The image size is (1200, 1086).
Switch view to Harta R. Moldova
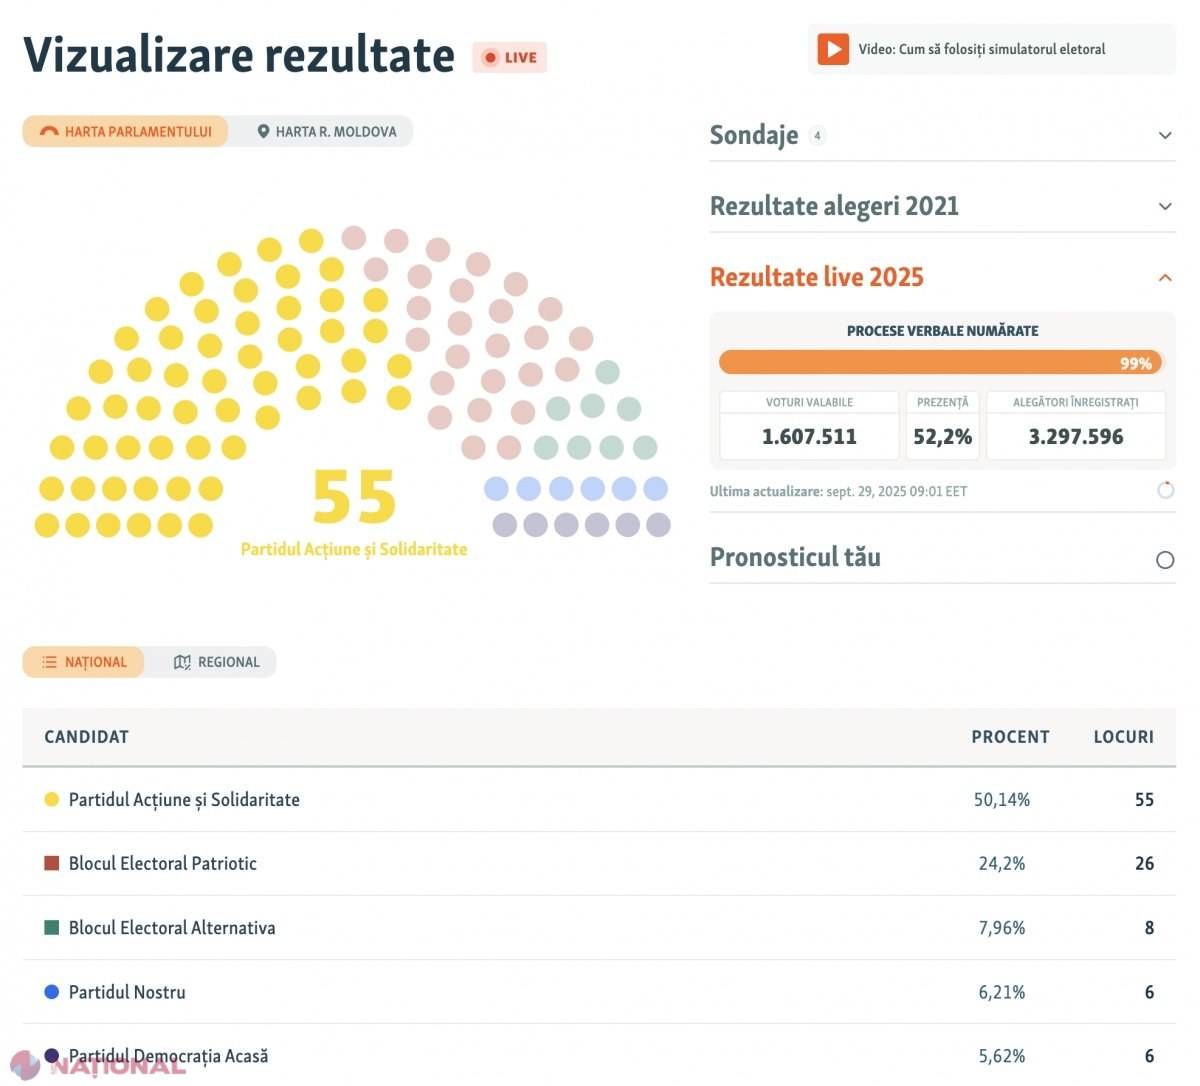[x=325, y=131]
